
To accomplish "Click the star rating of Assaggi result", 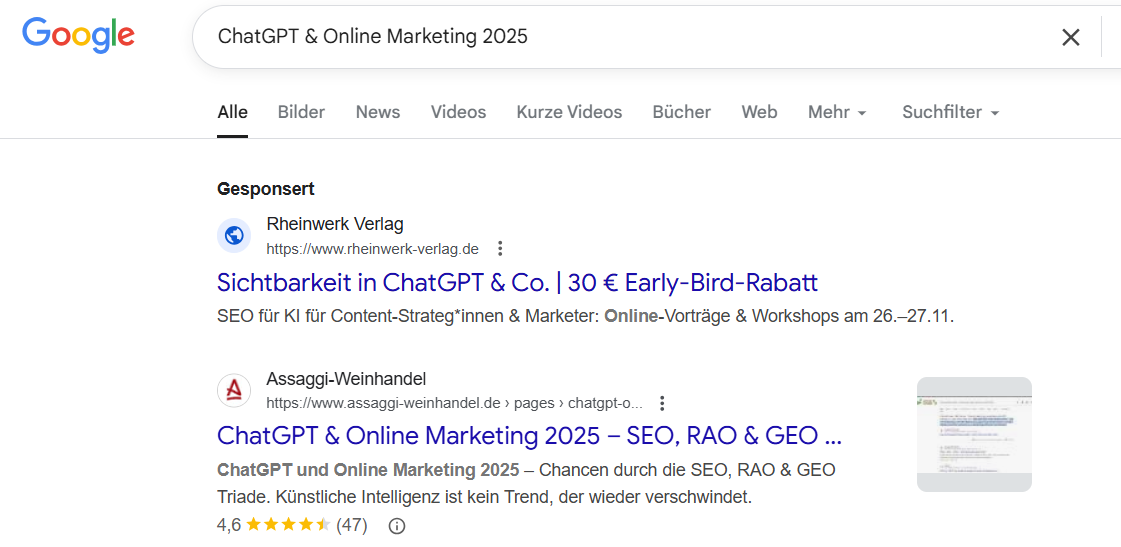I will click(288, 525).
